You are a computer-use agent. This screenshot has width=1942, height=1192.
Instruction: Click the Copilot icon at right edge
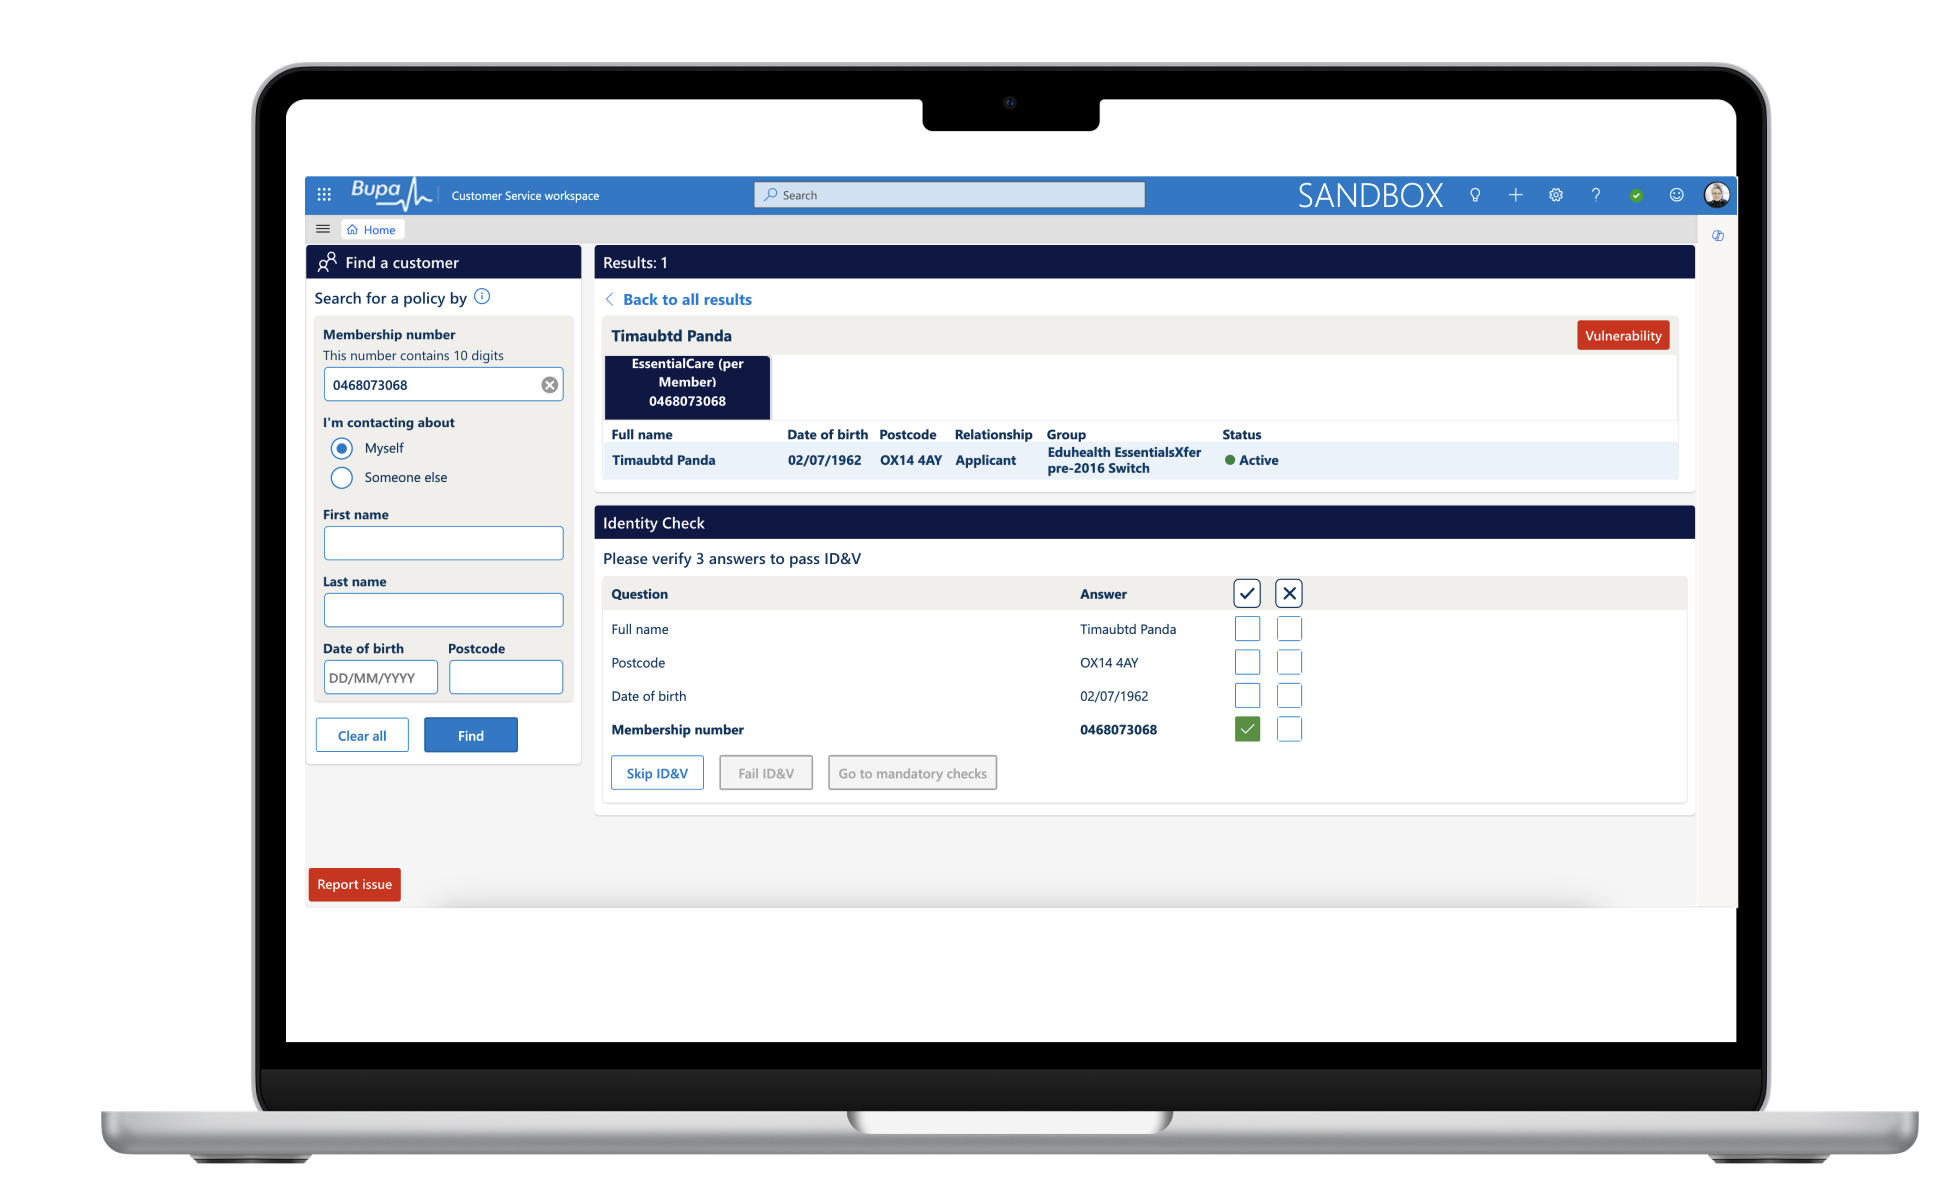coord(1718,236)
